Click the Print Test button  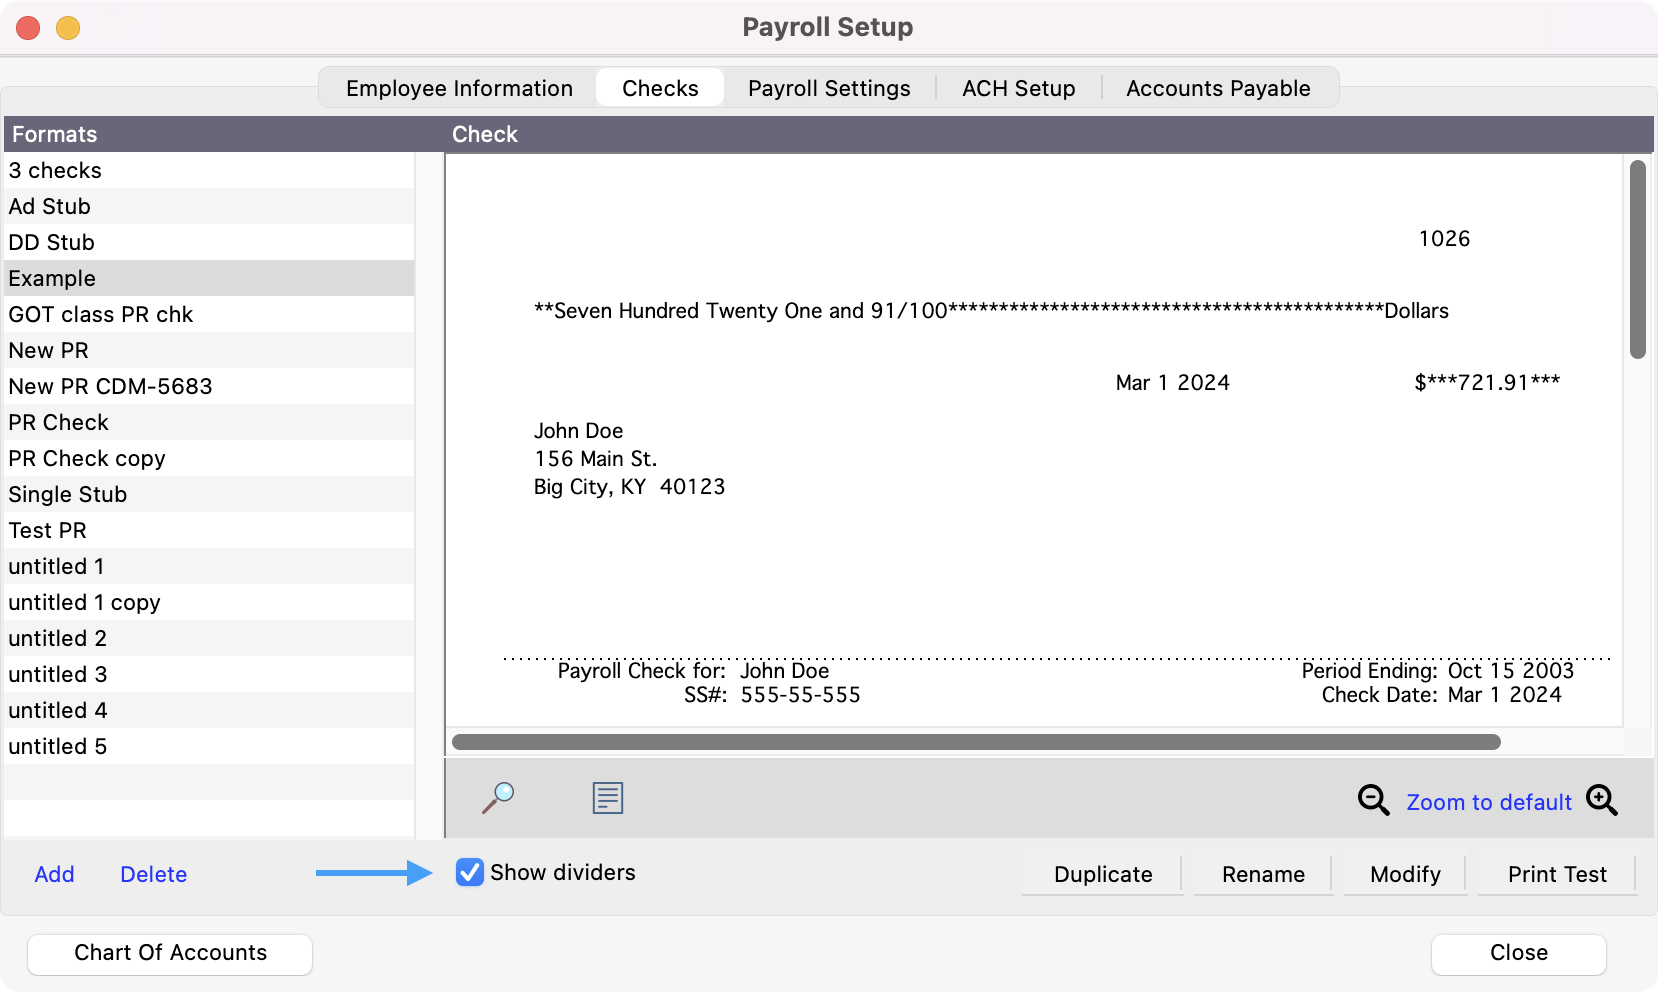(1556, 874)
